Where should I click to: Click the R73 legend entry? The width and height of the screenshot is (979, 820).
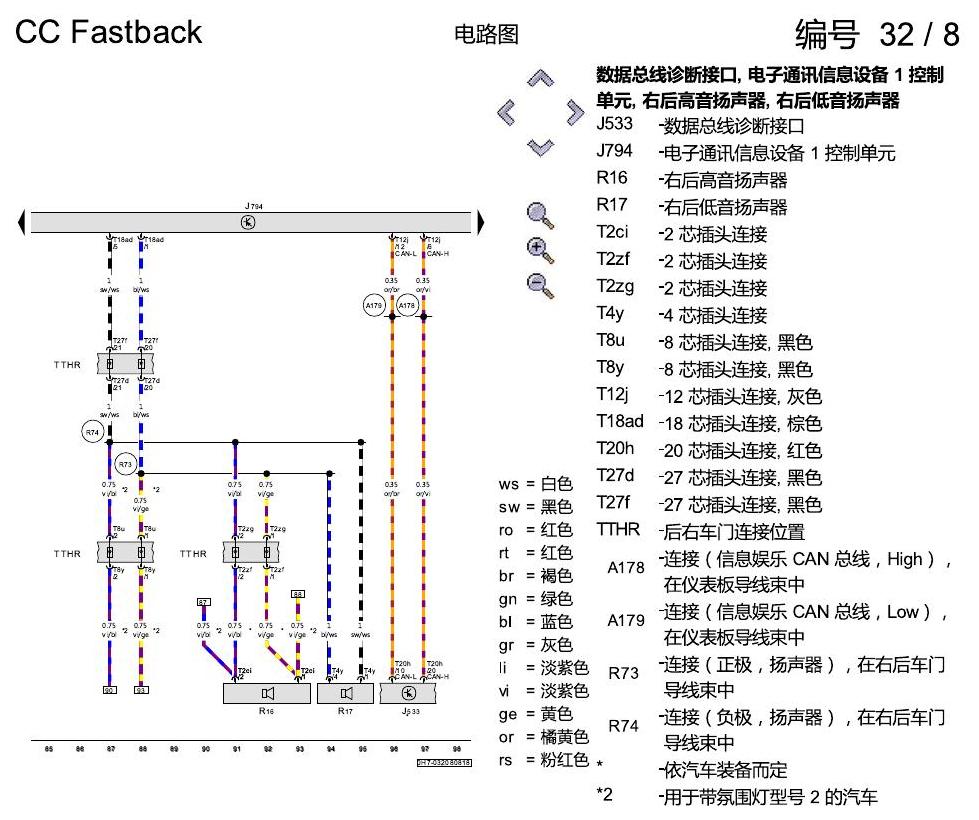[x=777, y=676]
